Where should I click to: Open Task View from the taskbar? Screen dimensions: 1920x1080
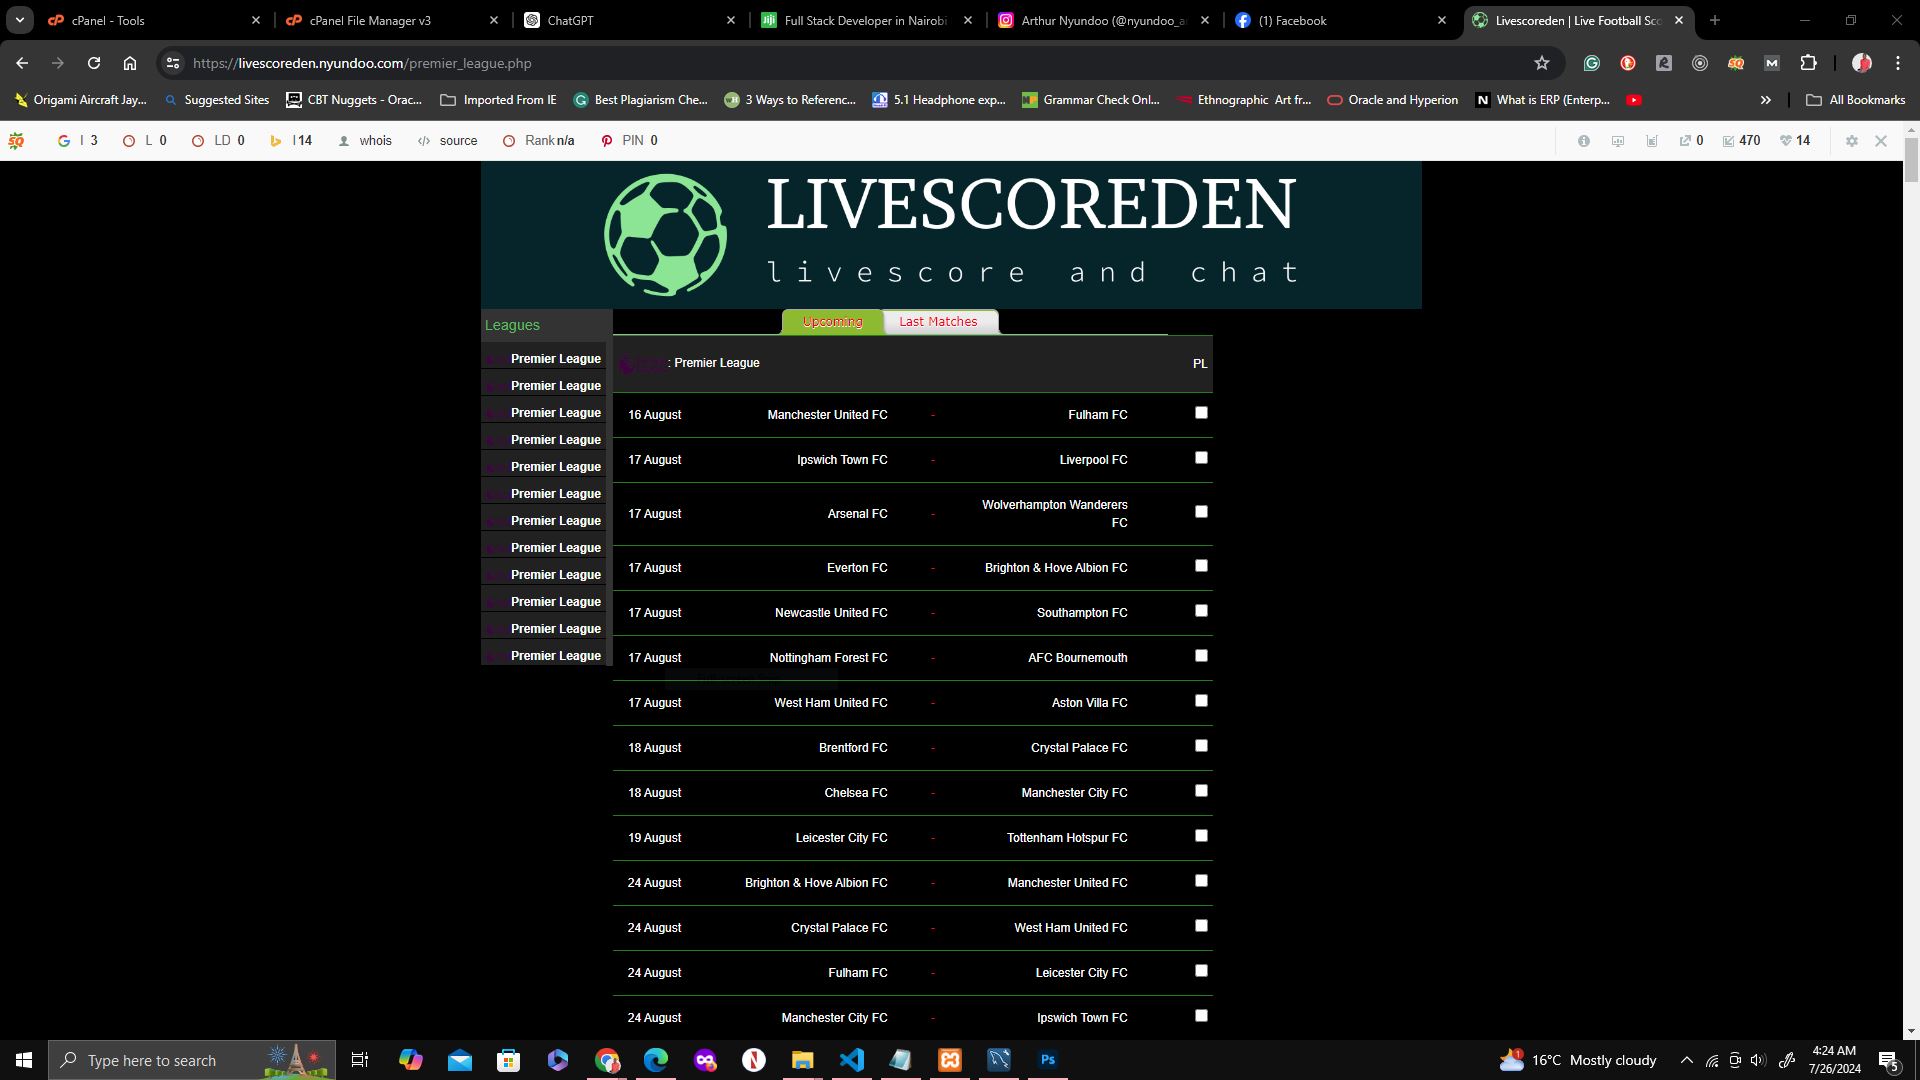pos(360,1060)
